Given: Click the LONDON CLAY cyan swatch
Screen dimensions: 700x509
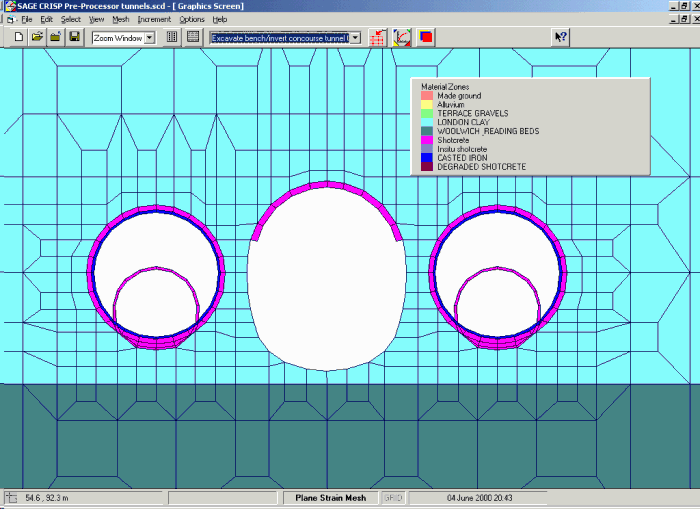Looking at the screenshot, I should pos(427,122).
